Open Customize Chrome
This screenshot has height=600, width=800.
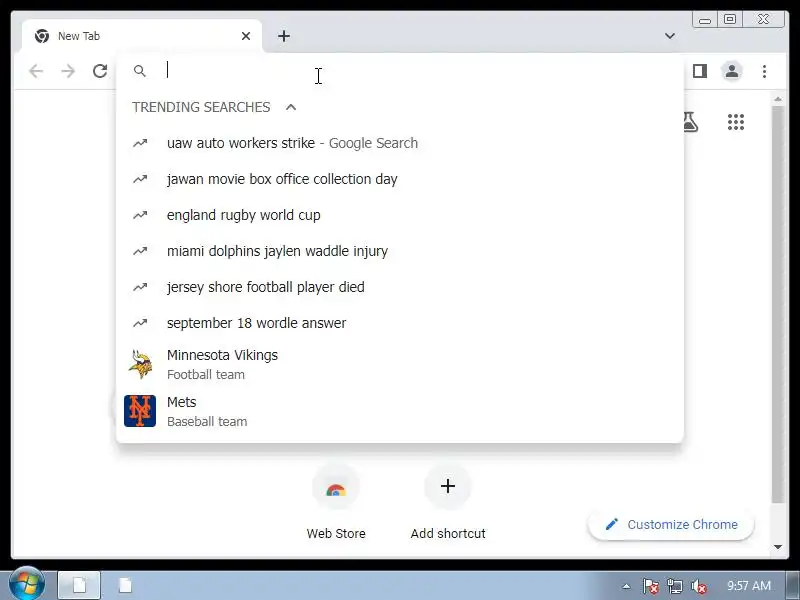pyautogui.click(x=671, y=524)
